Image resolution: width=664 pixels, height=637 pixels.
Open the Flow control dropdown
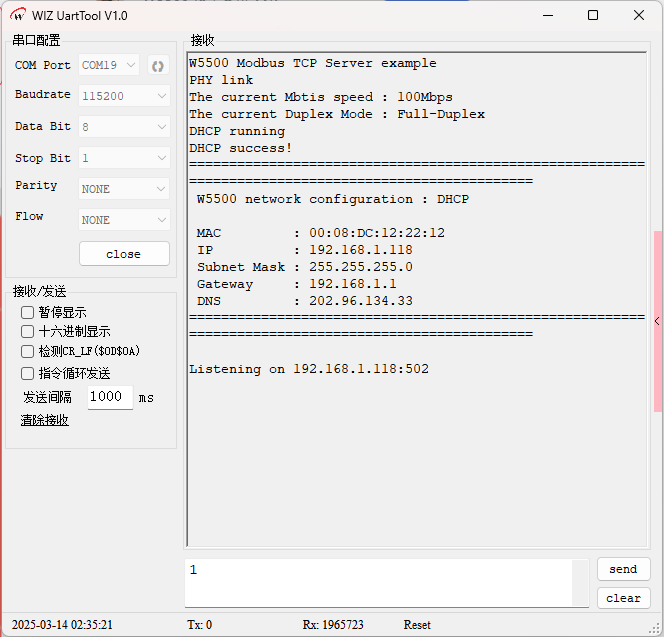[124, 220]
